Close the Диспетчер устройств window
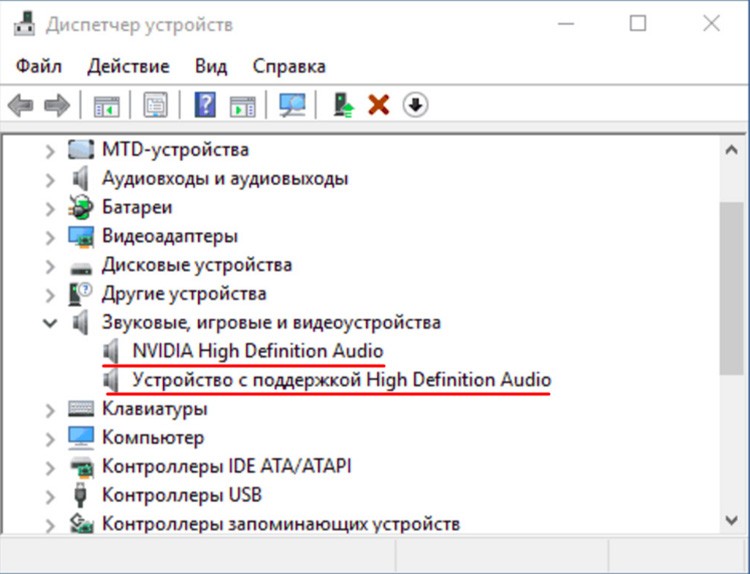Screen dimensions: 750x574 click(711, 23)
